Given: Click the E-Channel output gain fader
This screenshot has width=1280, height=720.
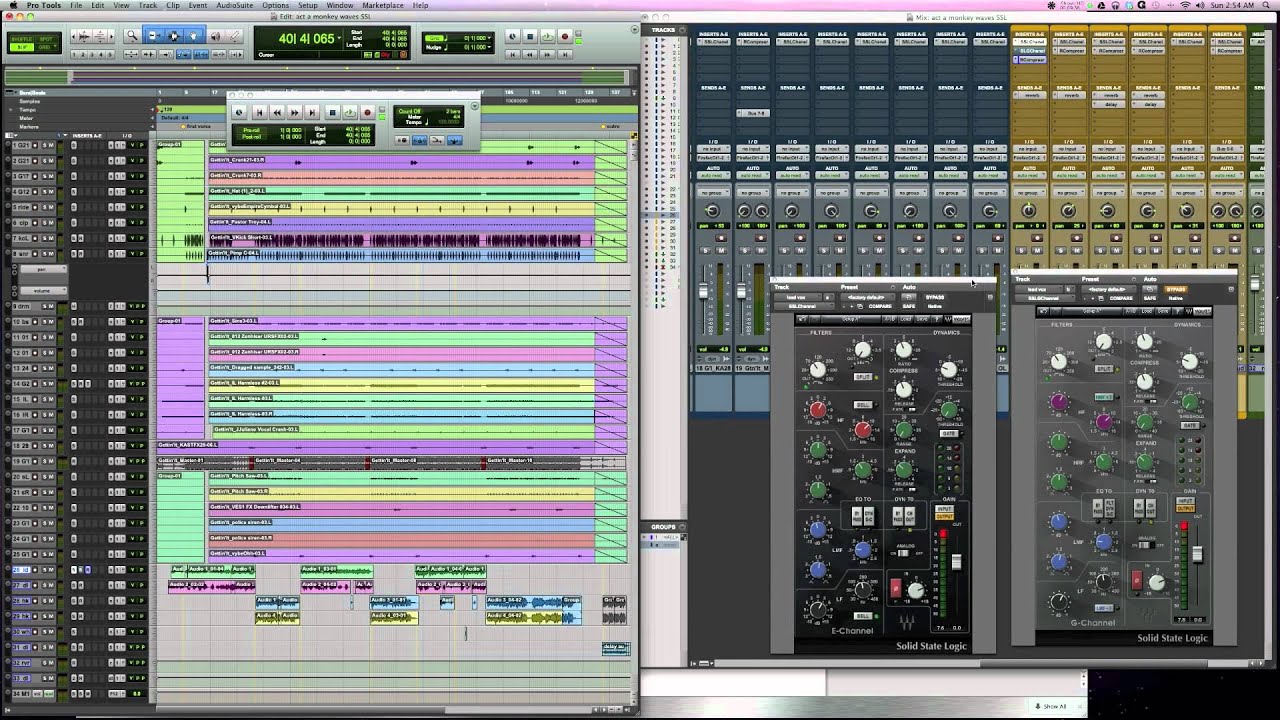Looking at the screenshot, I should [x=956, y=562].
